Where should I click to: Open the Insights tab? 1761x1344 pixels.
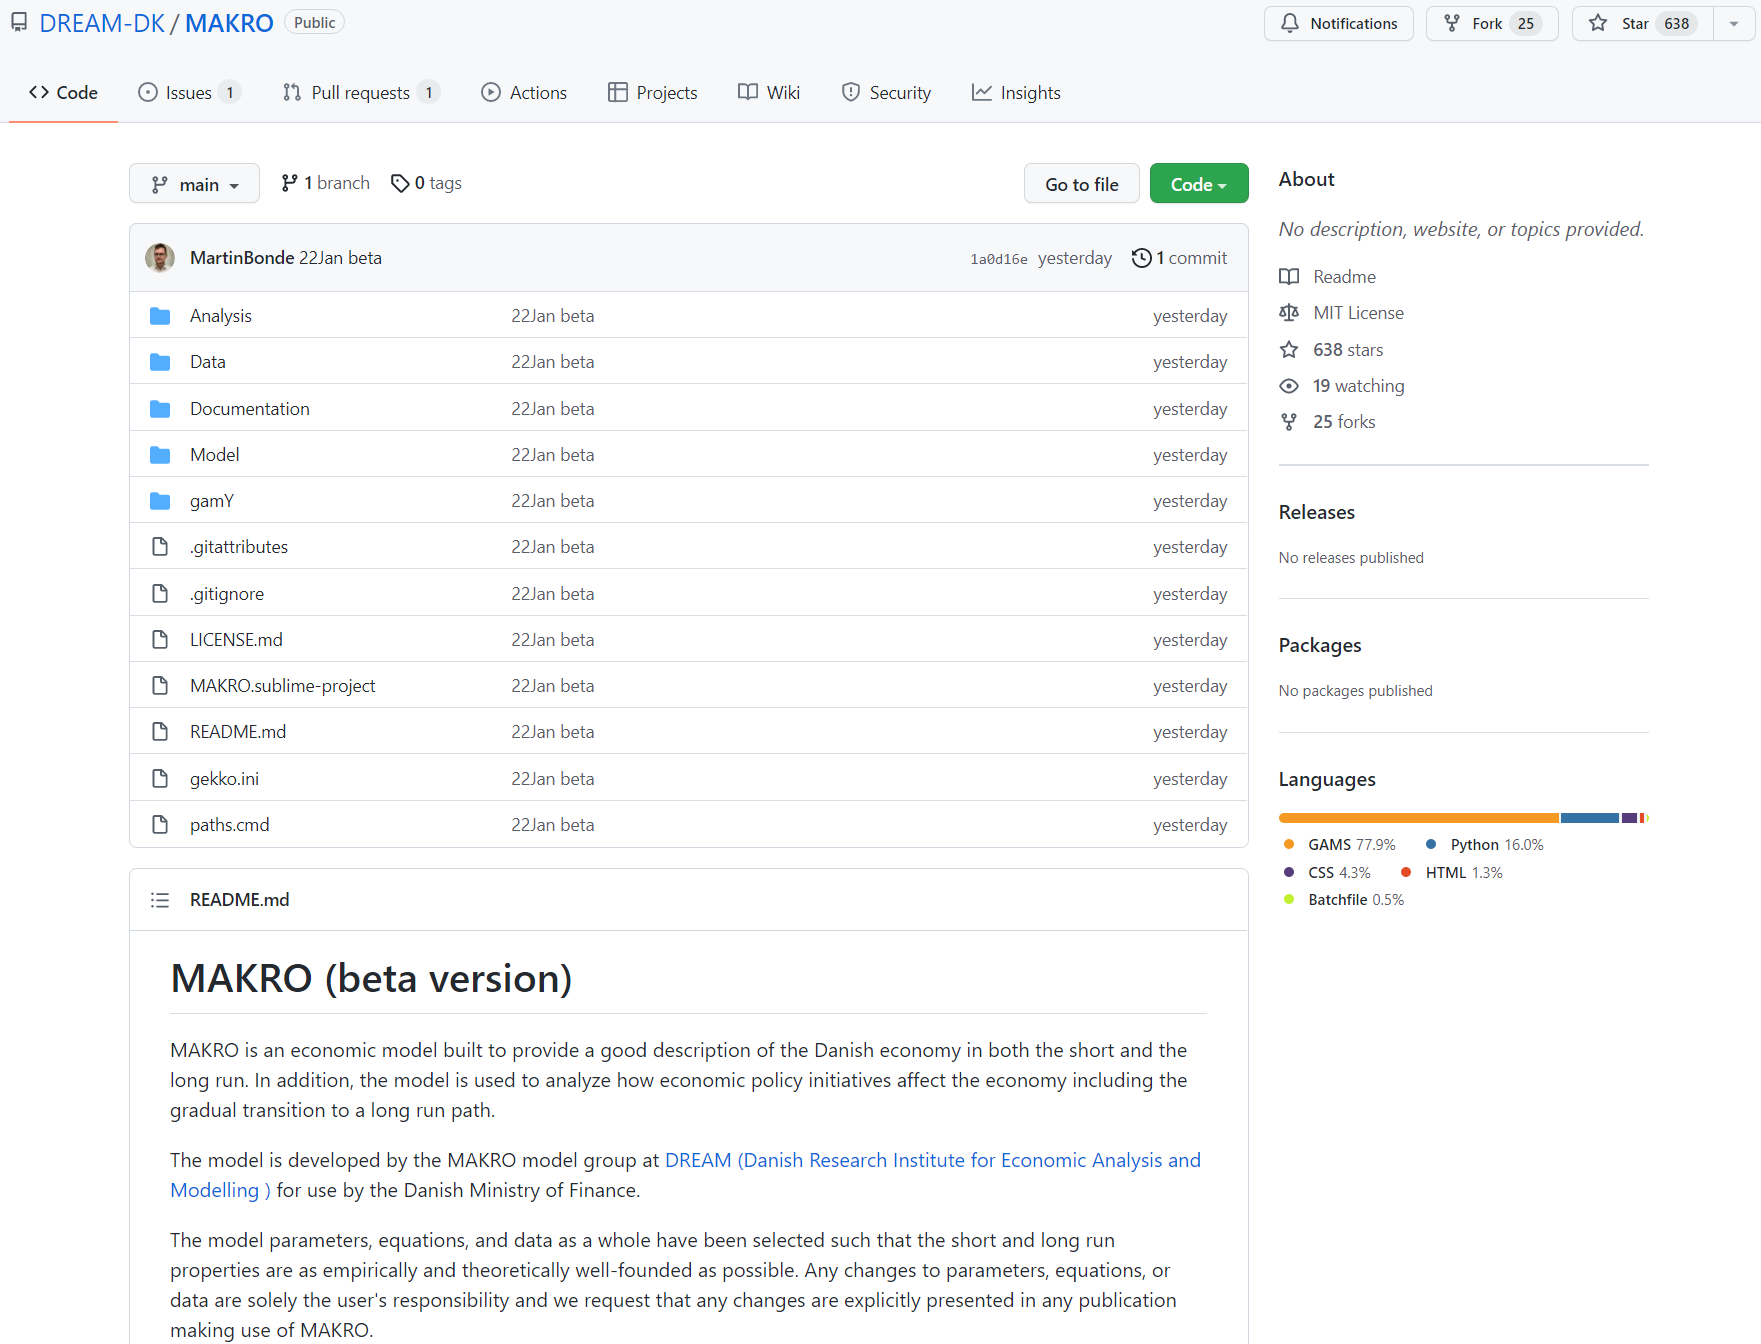[1016, 93]
